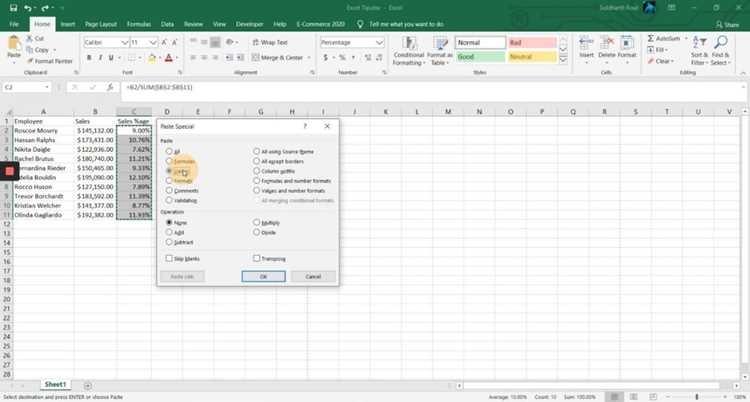750x402 pixels.
Task: Apply the yellow Fill Color bucket
Action: 152,58
